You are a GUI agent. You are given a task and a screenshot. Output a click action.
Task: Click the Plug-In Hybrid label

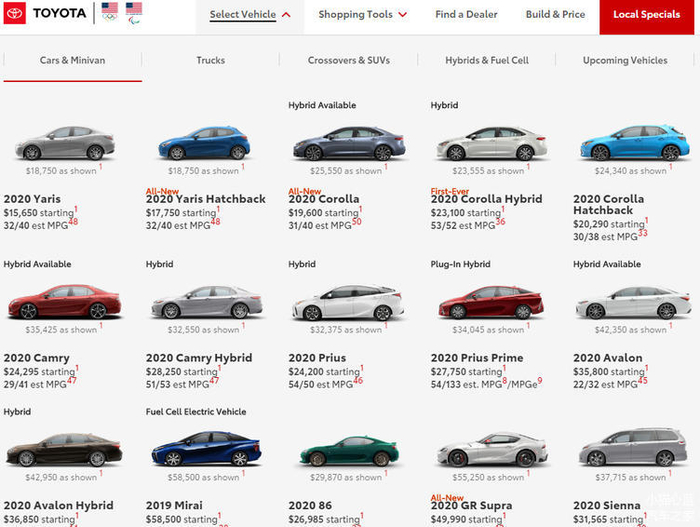[x=460, y=264]
